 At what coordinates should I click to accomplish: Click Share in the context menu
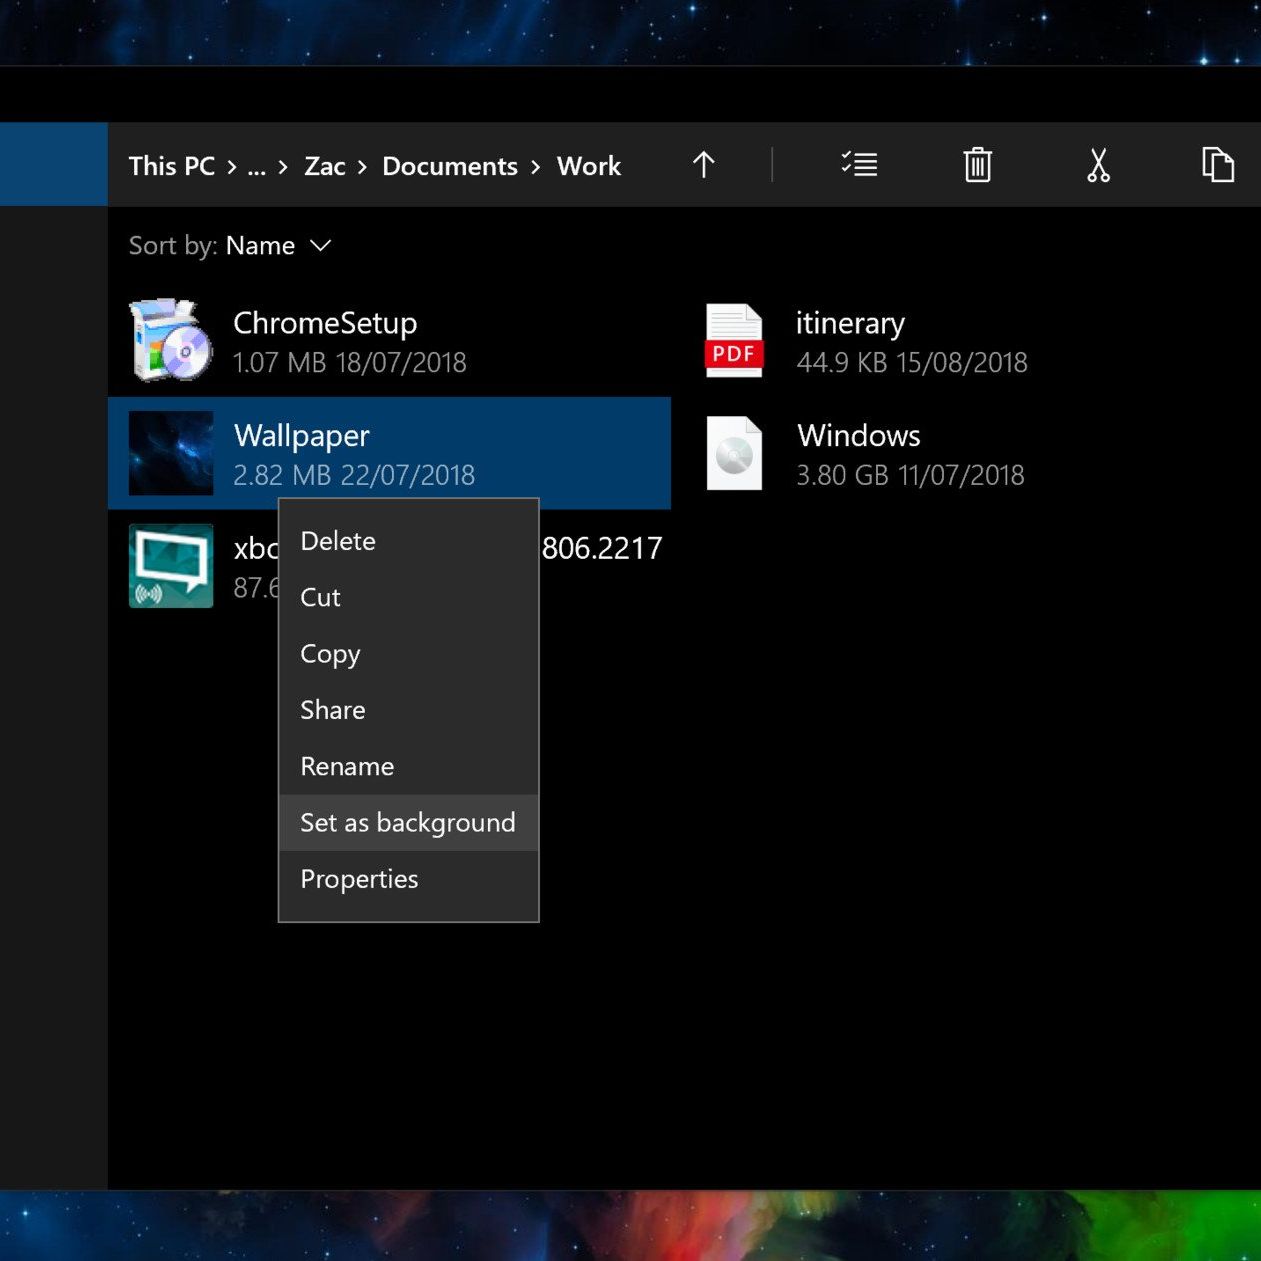click(333, 710)
